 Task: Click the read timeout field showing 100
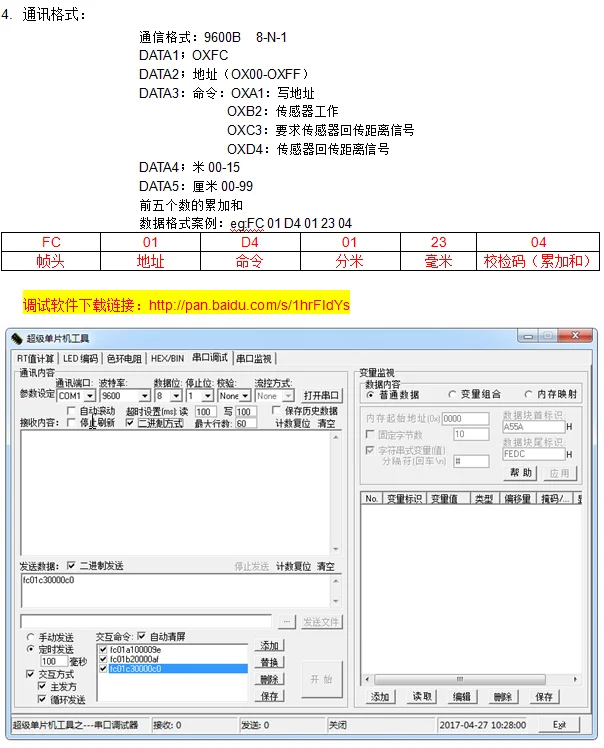coord(206,412)
